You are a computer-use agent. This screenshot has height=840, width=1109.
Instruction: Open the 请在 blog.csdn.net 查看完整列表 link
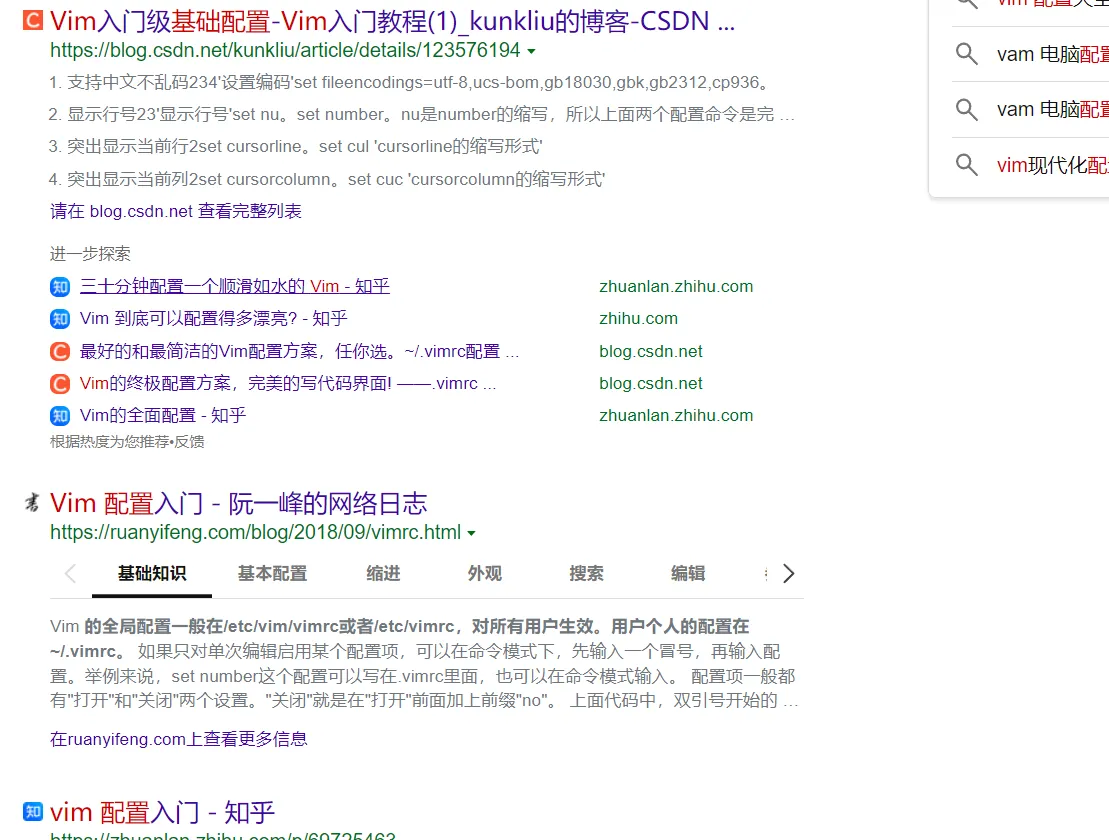tap(176, 211)
